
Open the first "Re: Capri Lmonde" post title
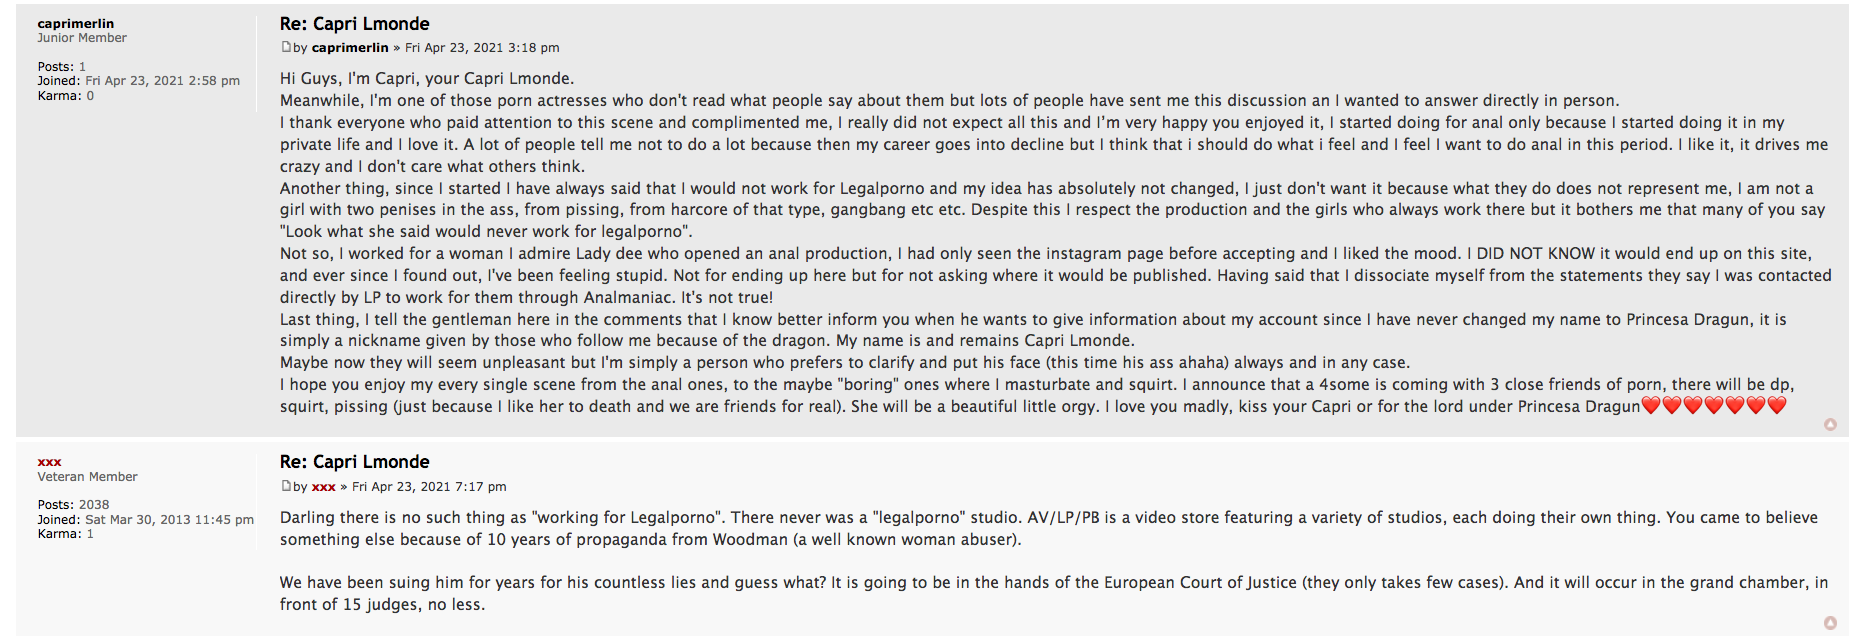[354, 23]
